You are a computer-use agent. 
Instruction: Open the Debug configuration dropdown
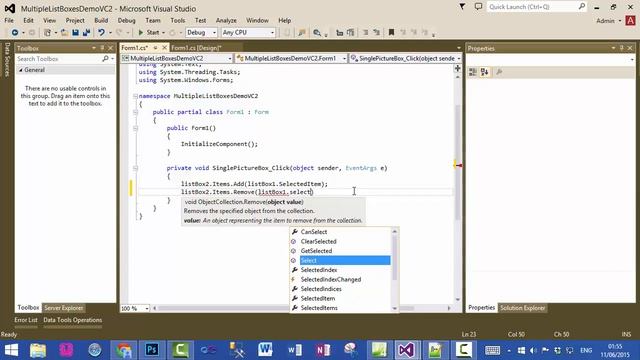202,32
